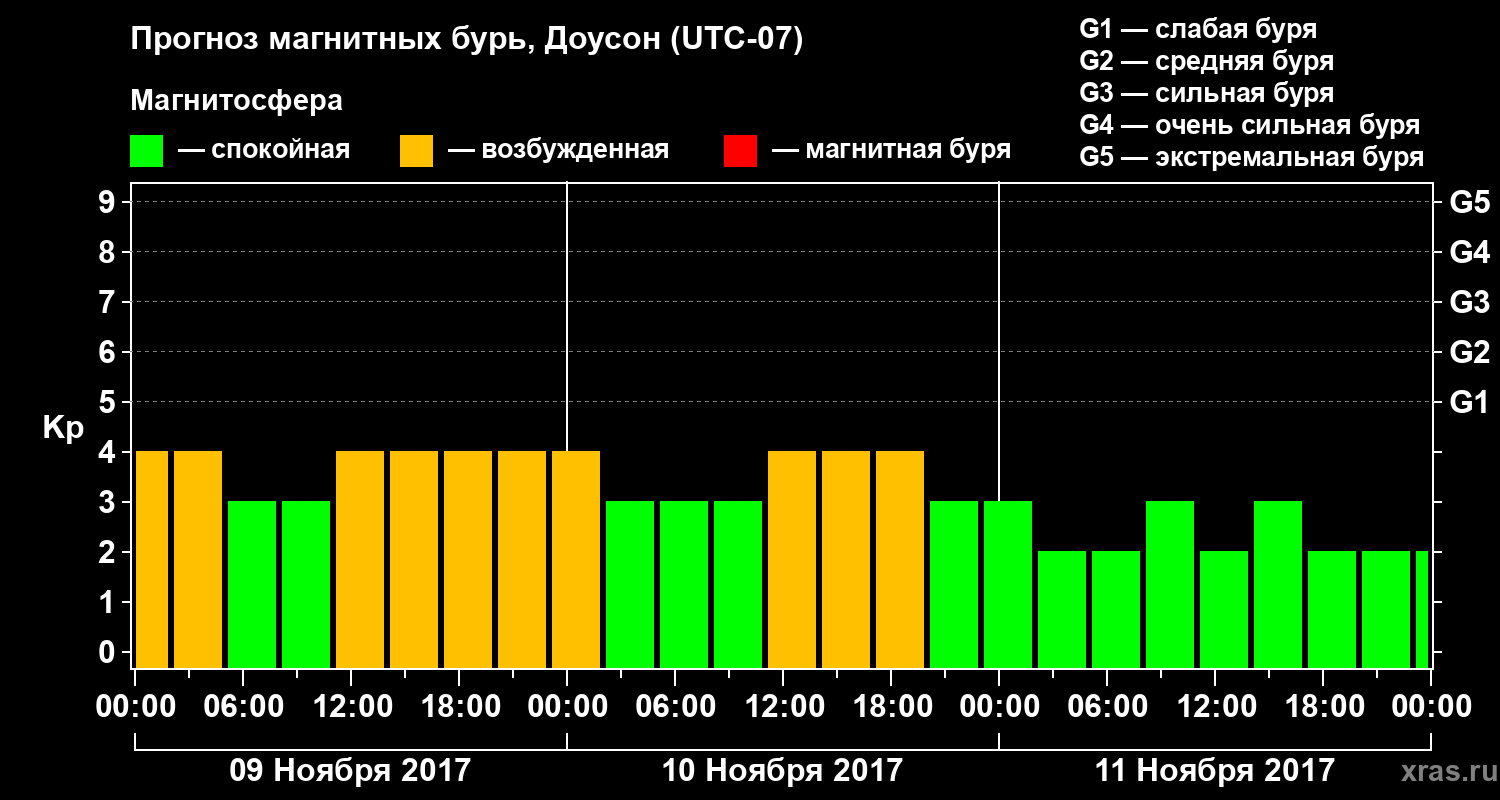
Task: Click the '09 Ноября 2017' date label
Action: (350, 770)
